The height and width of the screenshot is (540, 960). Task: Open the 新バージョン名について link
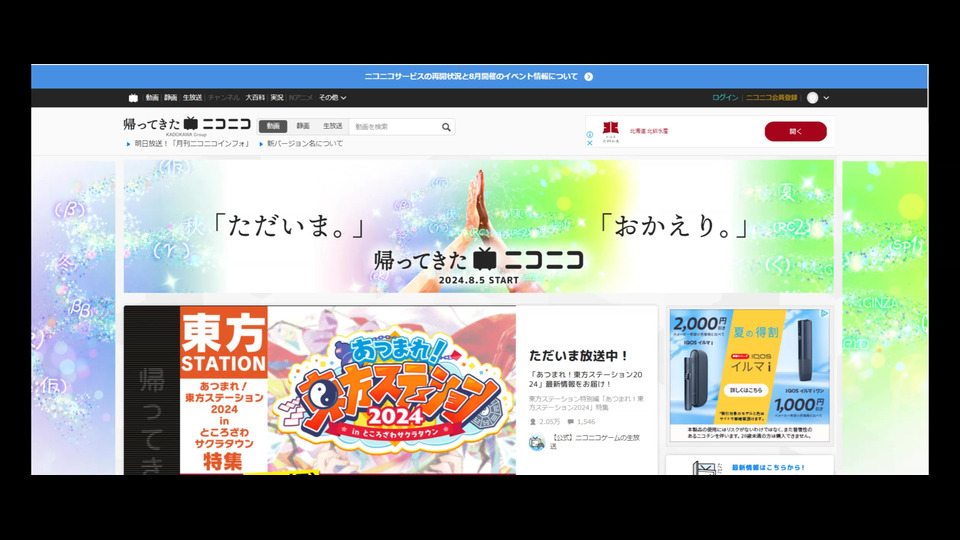click(304, 144)
